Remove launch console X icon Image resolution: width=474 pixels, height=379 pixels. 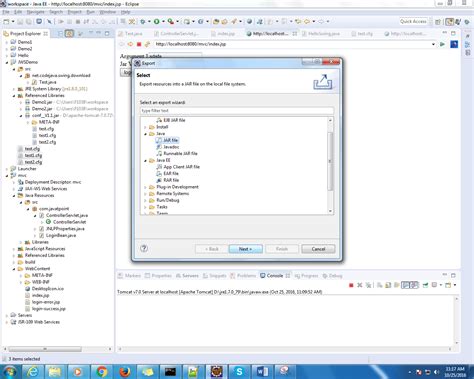click(360, 285)
